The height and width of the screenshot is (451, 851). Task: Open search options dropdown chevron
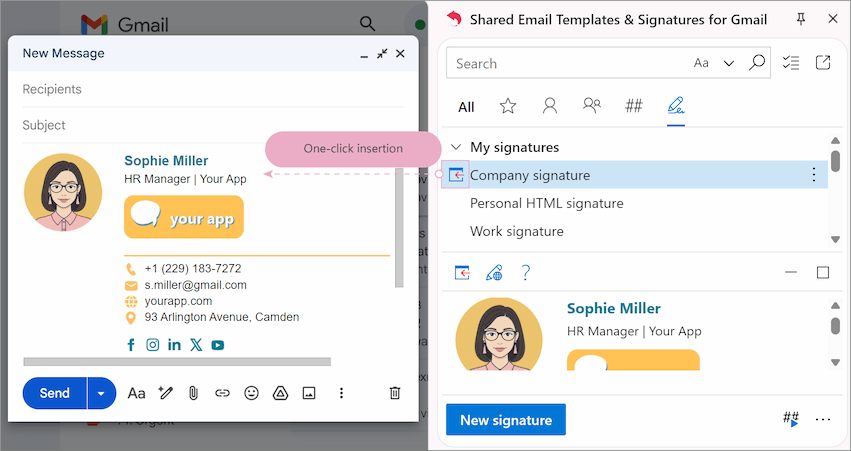pyautogui.click(x=729, y=63)
